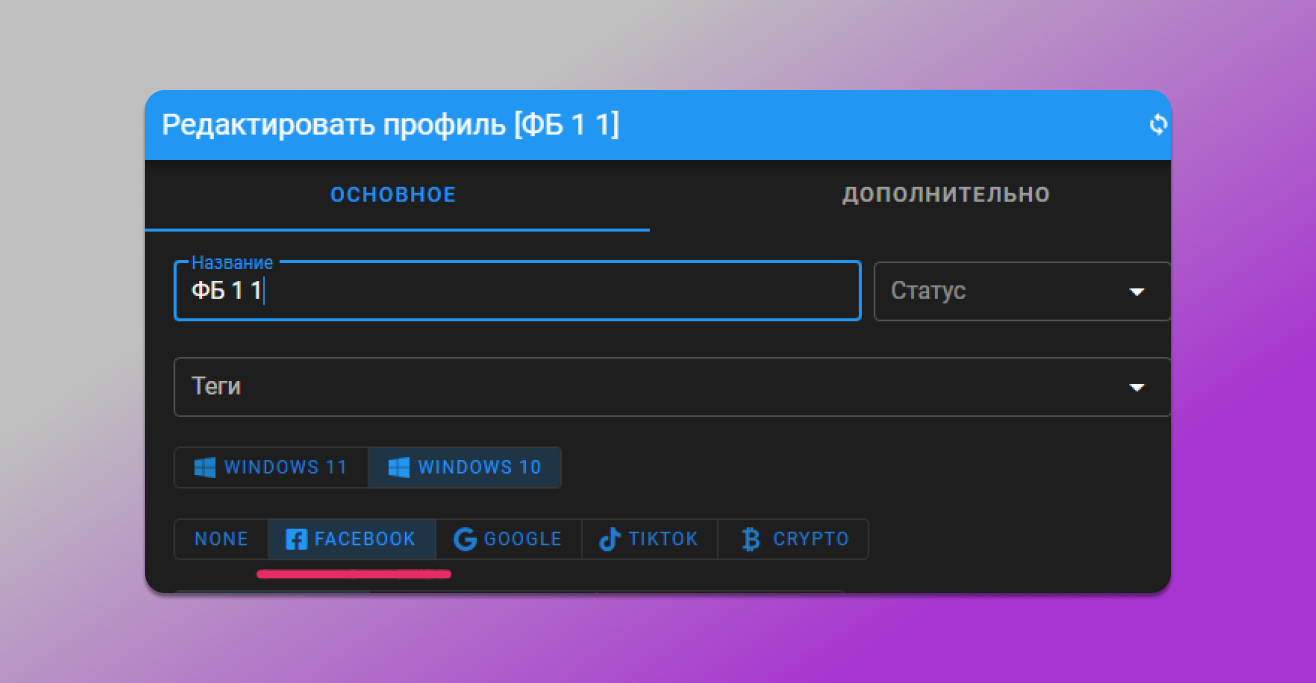The height and width of the screenshot is (683, 1316).
Task: Select GOOGLE as the profile platform
Action: [508, 539]
